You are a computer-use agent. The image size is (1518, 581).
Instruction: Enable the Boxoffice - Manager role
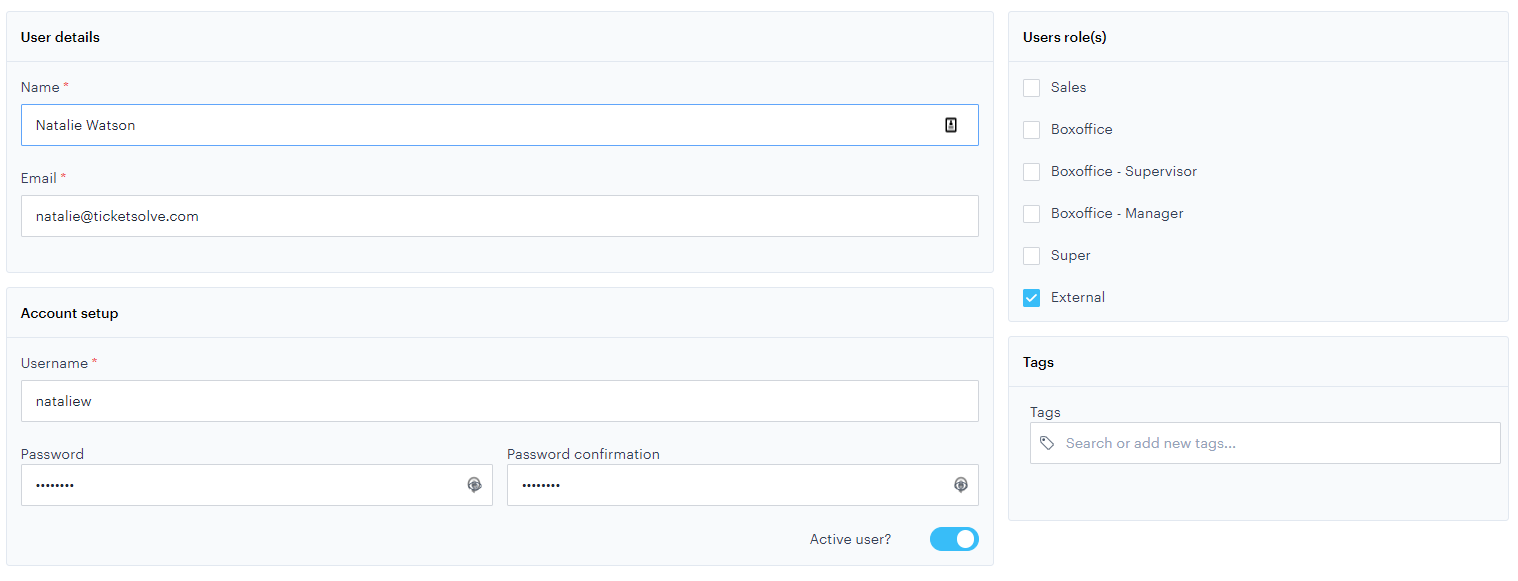(x=1031, y=213)
